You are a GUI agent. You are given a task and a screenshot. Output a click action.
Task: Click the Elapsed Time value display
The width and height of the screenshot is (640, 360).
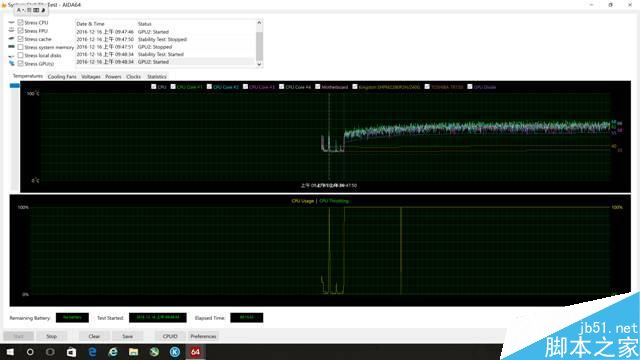click(x=247, y=318)
